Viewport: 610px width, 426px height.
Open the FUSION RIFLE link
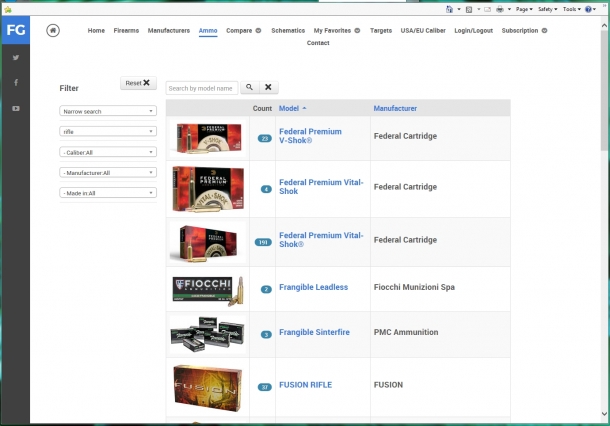tap(305, 385)
